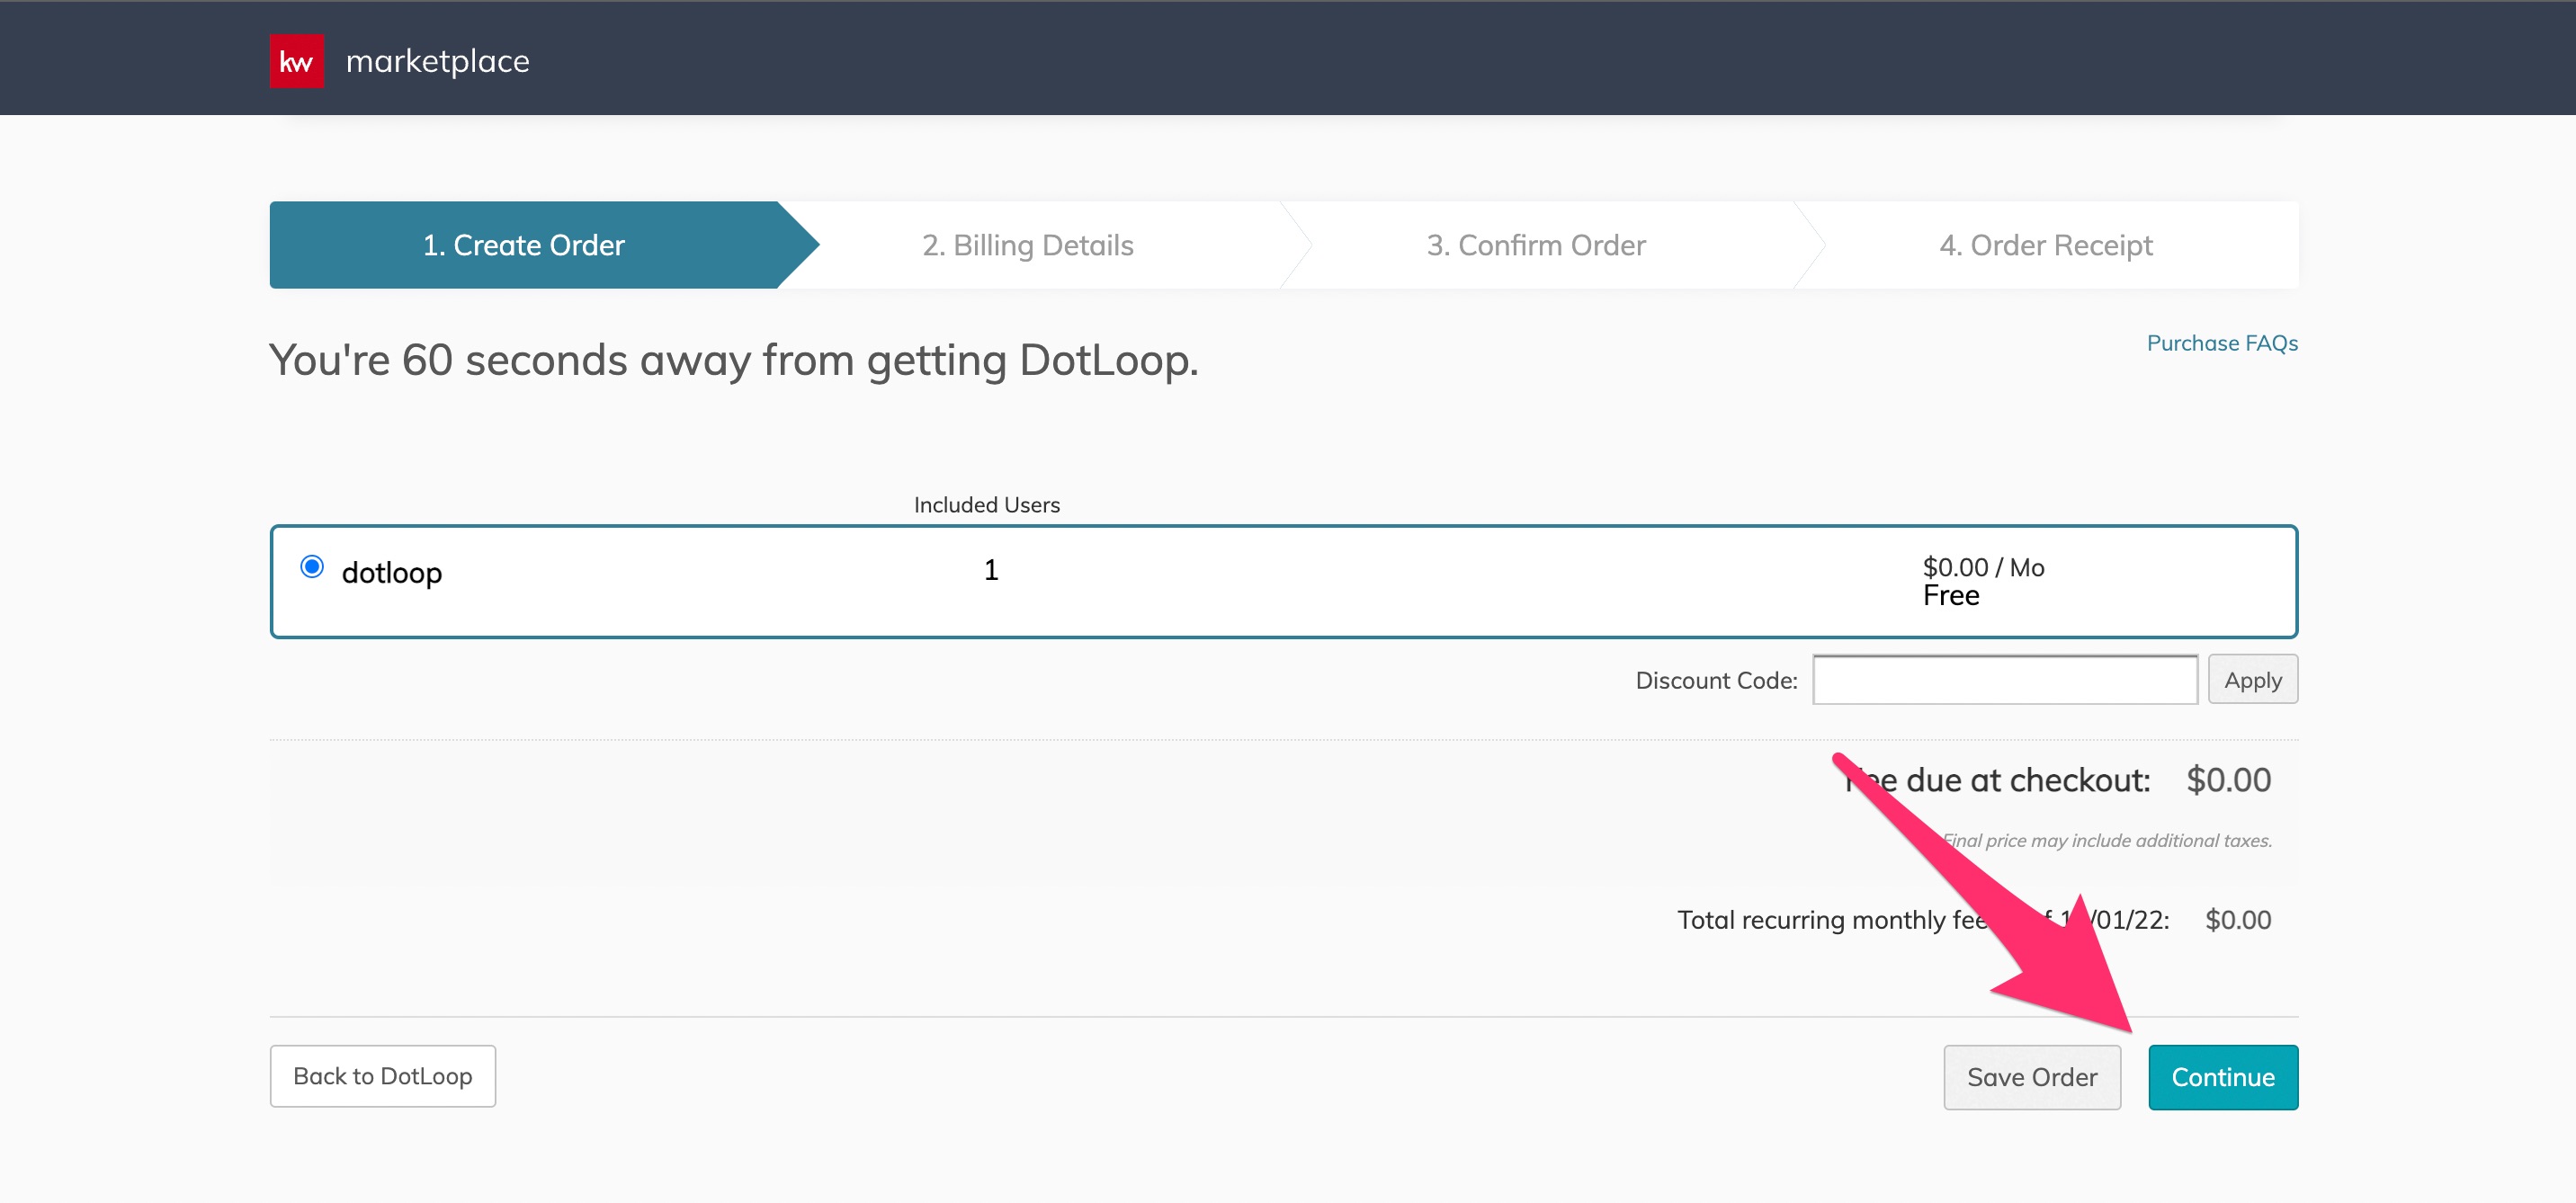
Task: Click Save Order
Action: [2032, 1077]
